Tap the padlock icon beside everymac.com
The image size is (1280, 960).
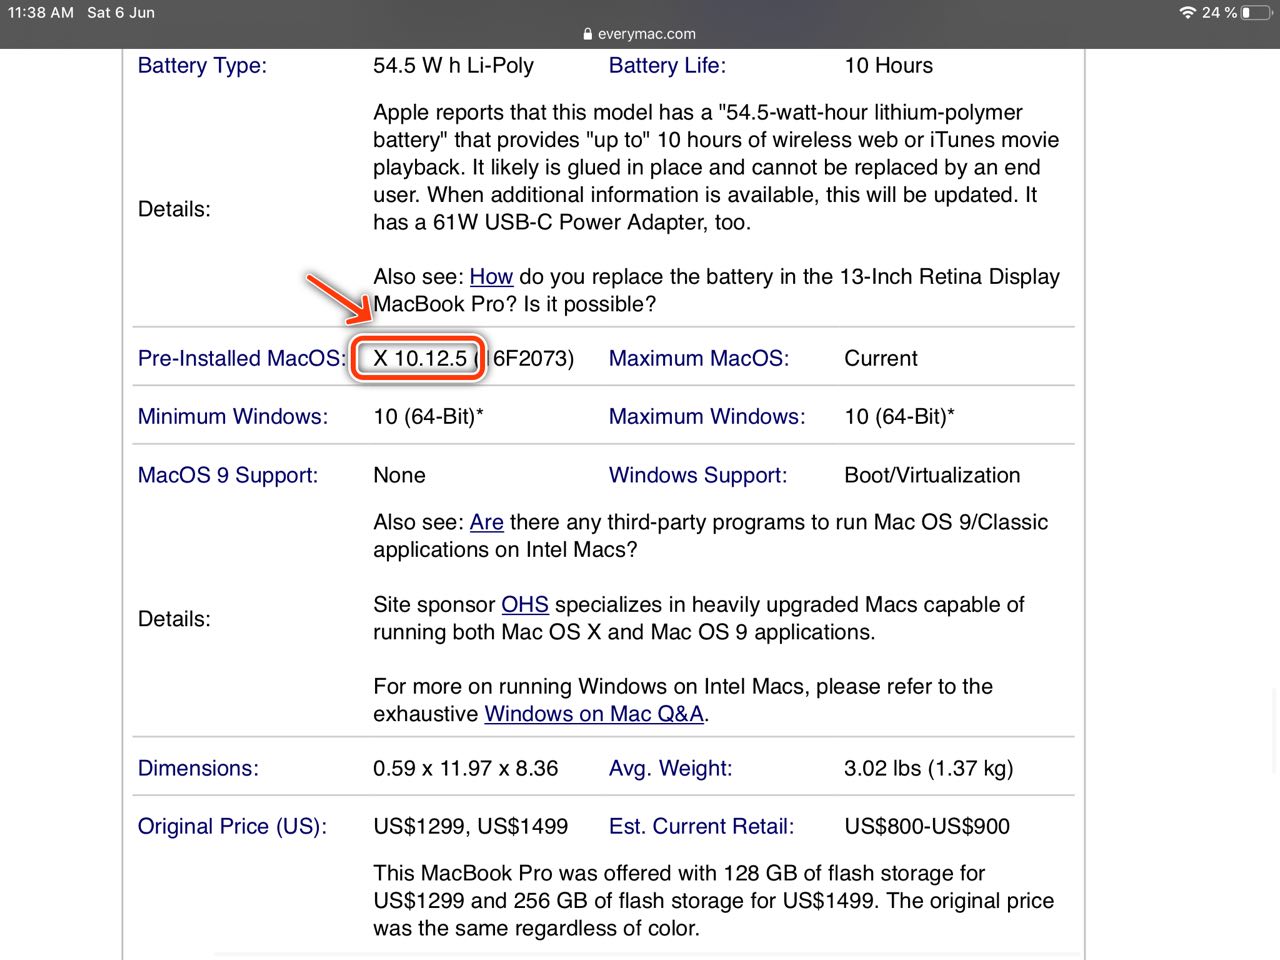click(588, 34)
